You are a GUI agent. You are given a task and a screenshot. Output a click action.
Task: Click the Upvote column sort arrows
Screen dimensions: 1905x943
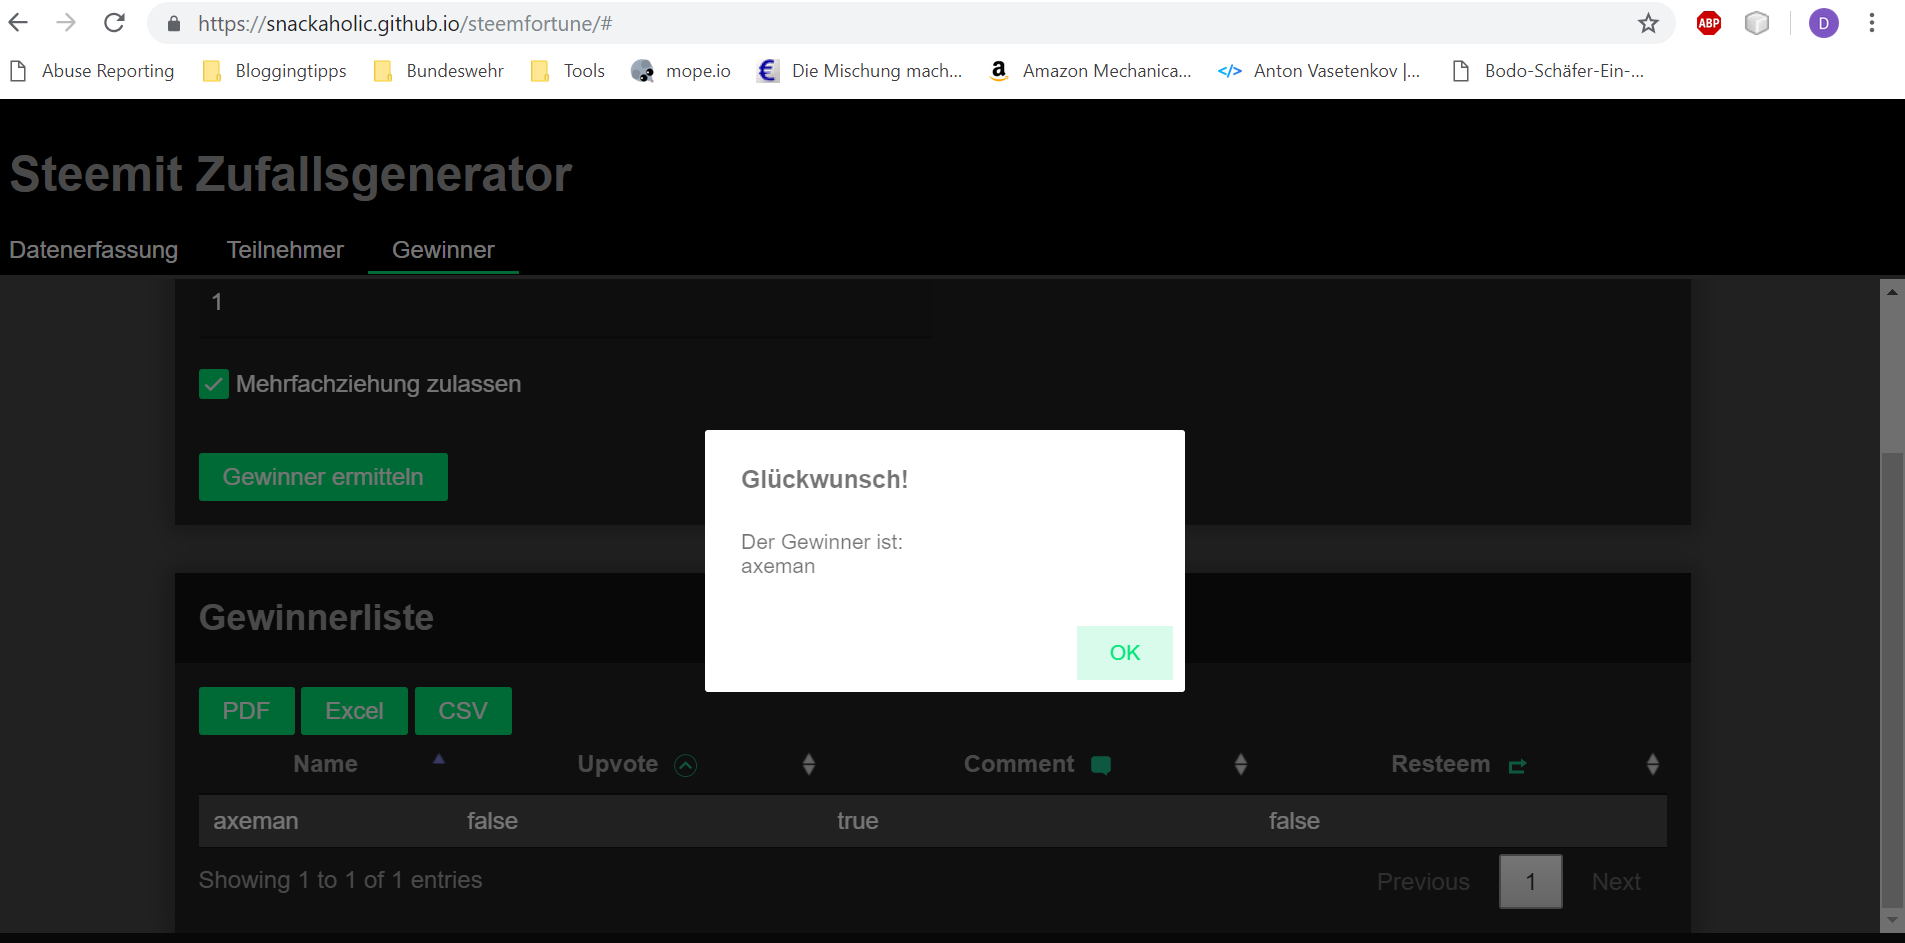tap(809, 765)
